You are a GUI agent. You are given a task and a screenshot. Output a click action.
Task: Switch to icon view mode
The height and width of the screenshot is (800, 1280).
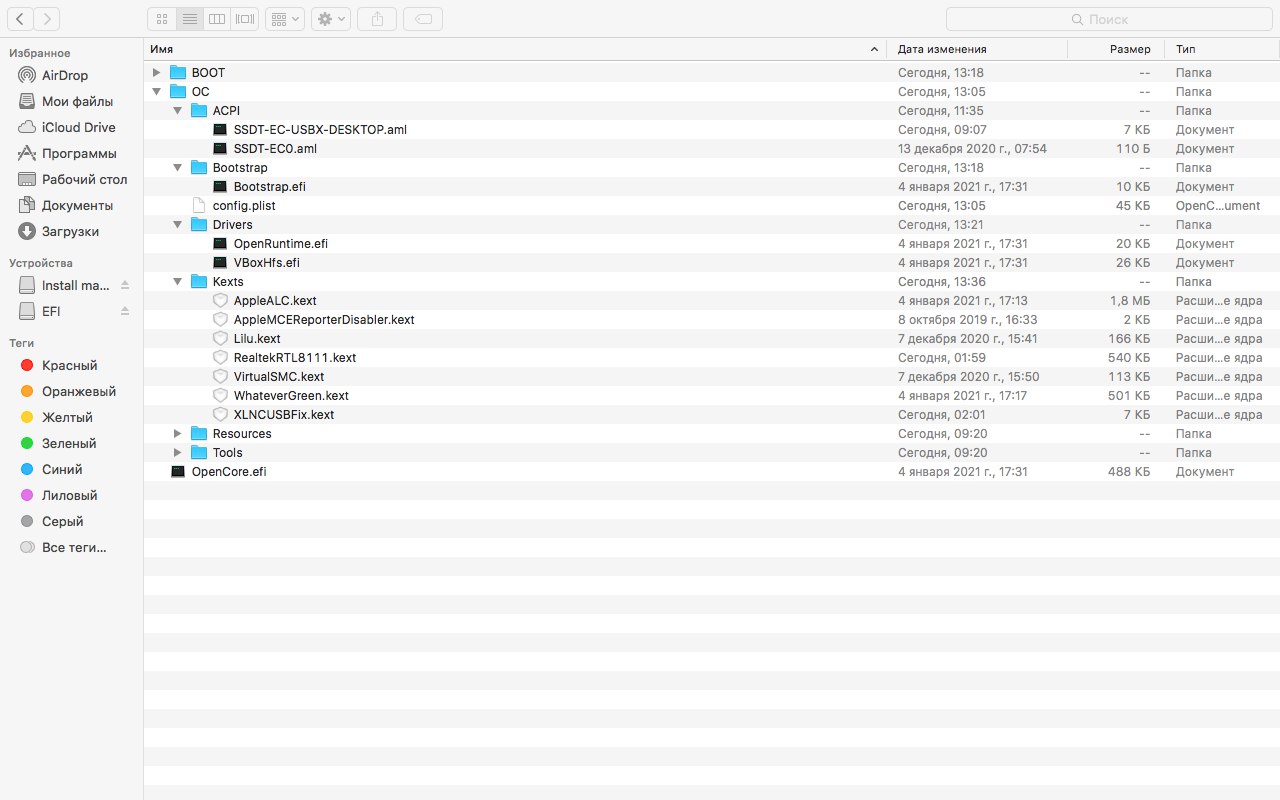click(x=161, y=18)
